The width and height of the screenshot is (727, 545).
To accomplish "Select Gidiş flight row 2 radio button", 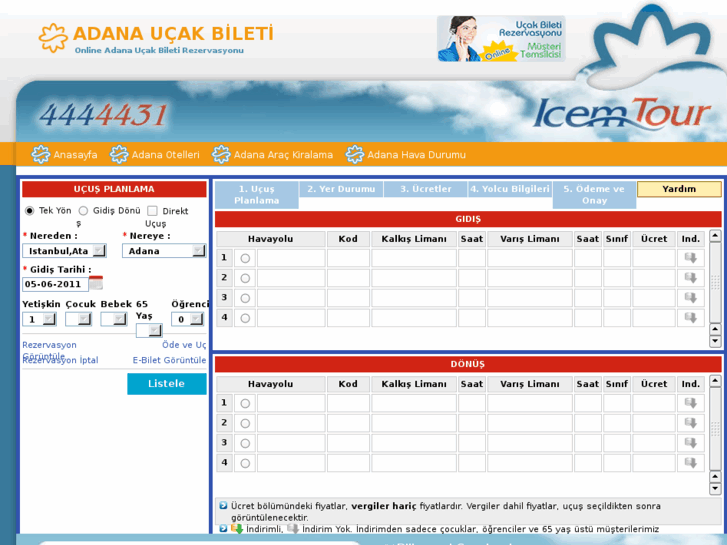I will click(245, 278).
